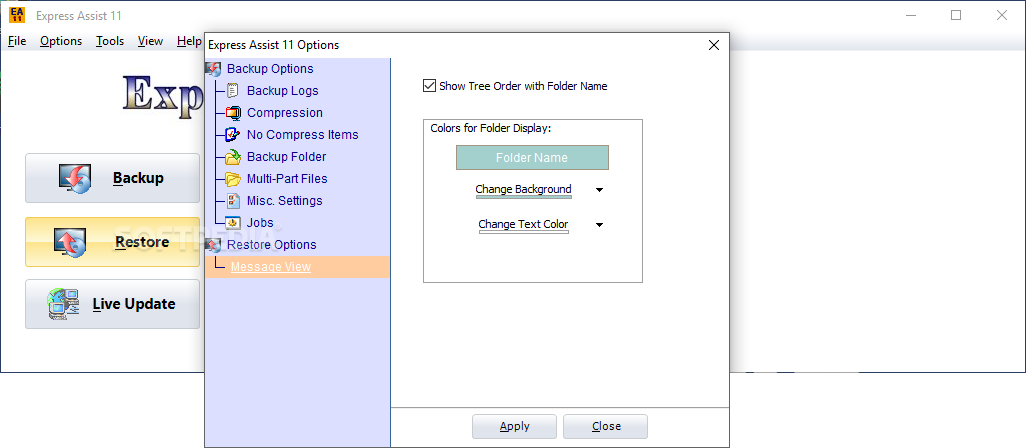
Task: Select Backup Folder in the options tree
Action: point(287,157)
